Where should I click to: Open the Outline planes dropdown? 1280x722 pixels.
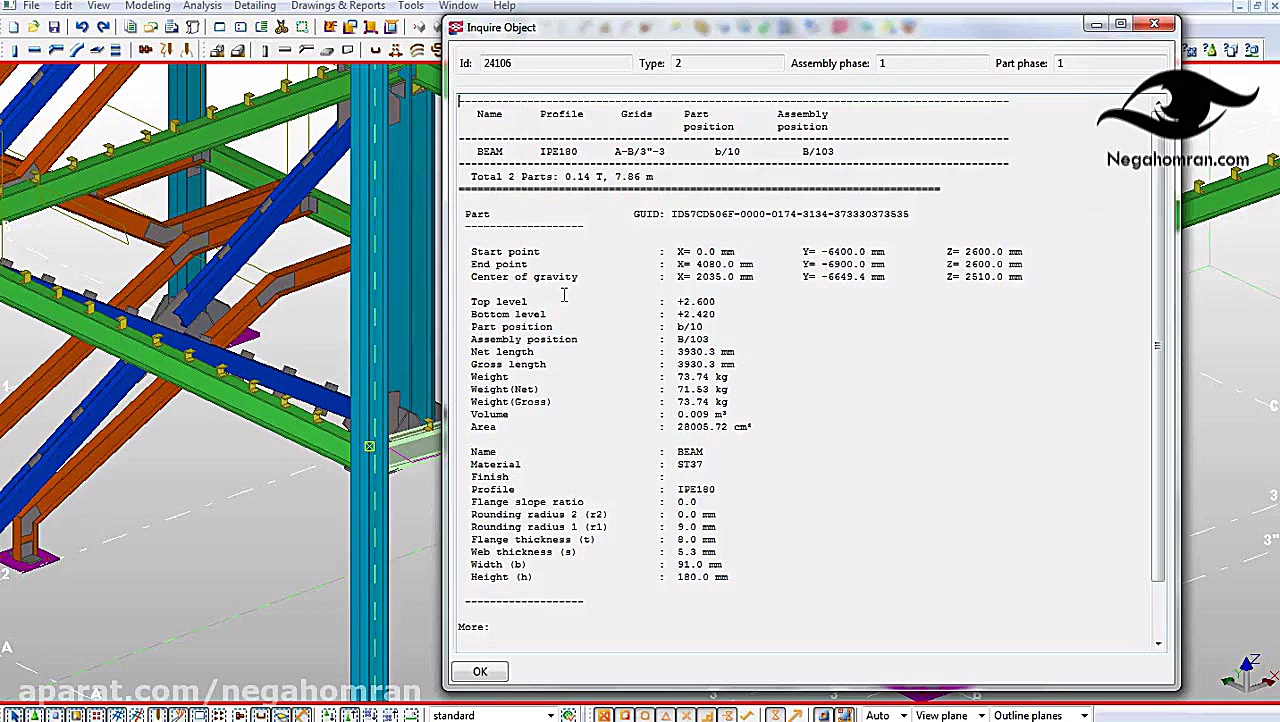1041,715
